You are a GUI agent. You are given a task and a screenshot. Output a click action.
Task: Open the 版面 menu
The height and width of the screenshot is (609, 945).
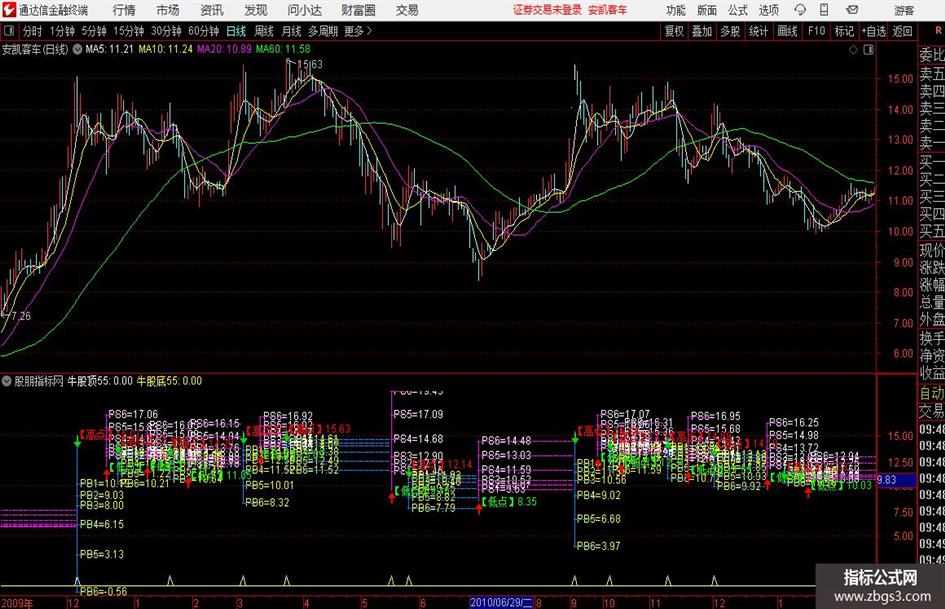pyautogui.click(x=706, y=10)
